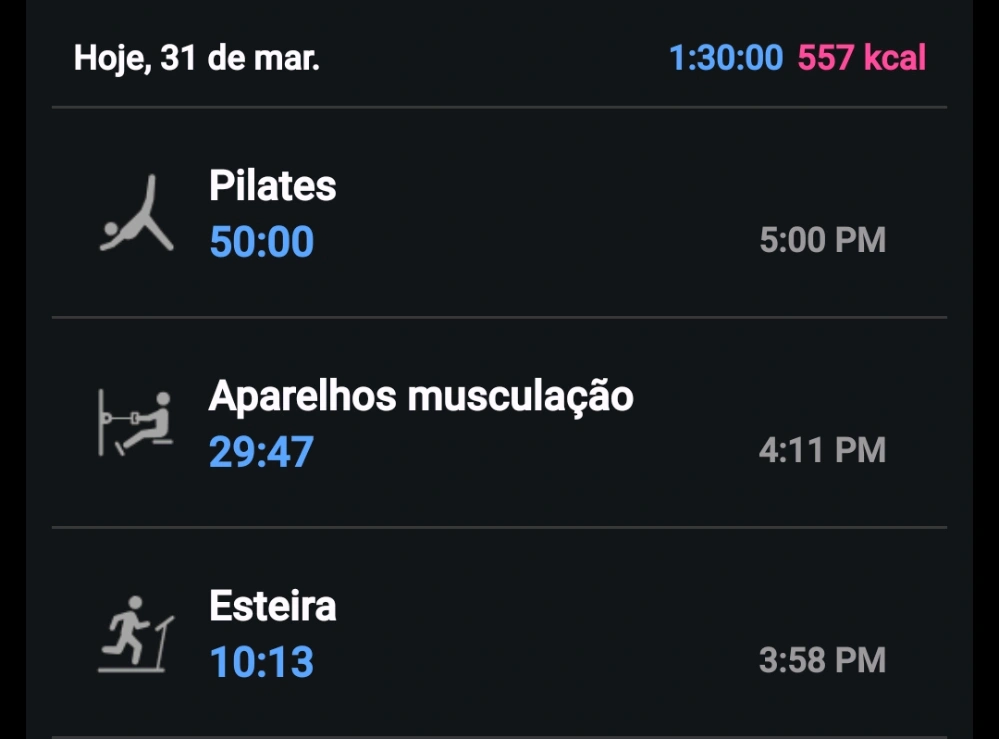Tap the treadmill runner icon
This screenshot has height=739, width=999.
click(135, 634)
